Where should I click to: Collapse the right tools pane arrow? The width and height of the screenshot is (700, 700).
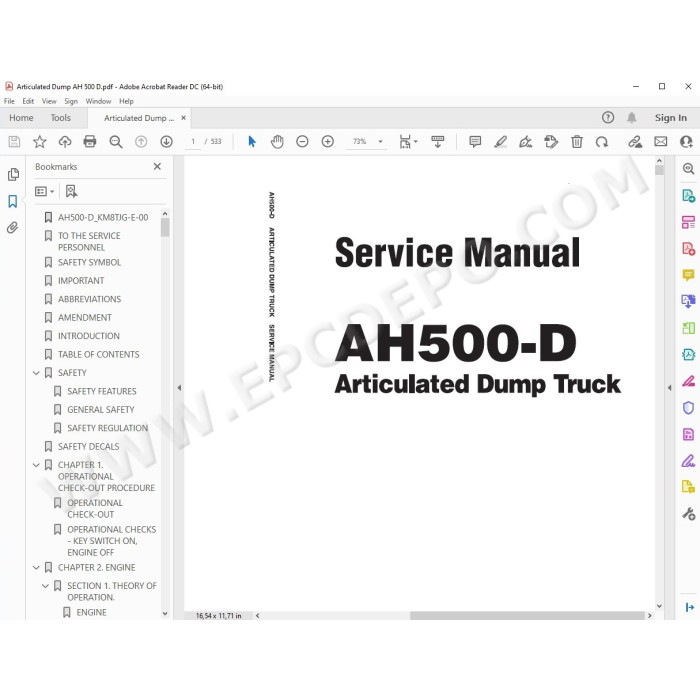coord(669,388)
